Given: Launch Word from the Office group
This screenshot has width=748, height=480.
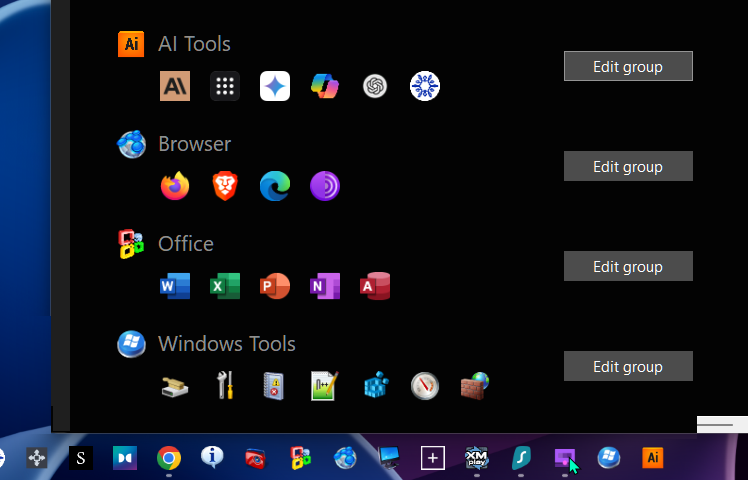Looking at the screenshot, I should click(175, 286).
